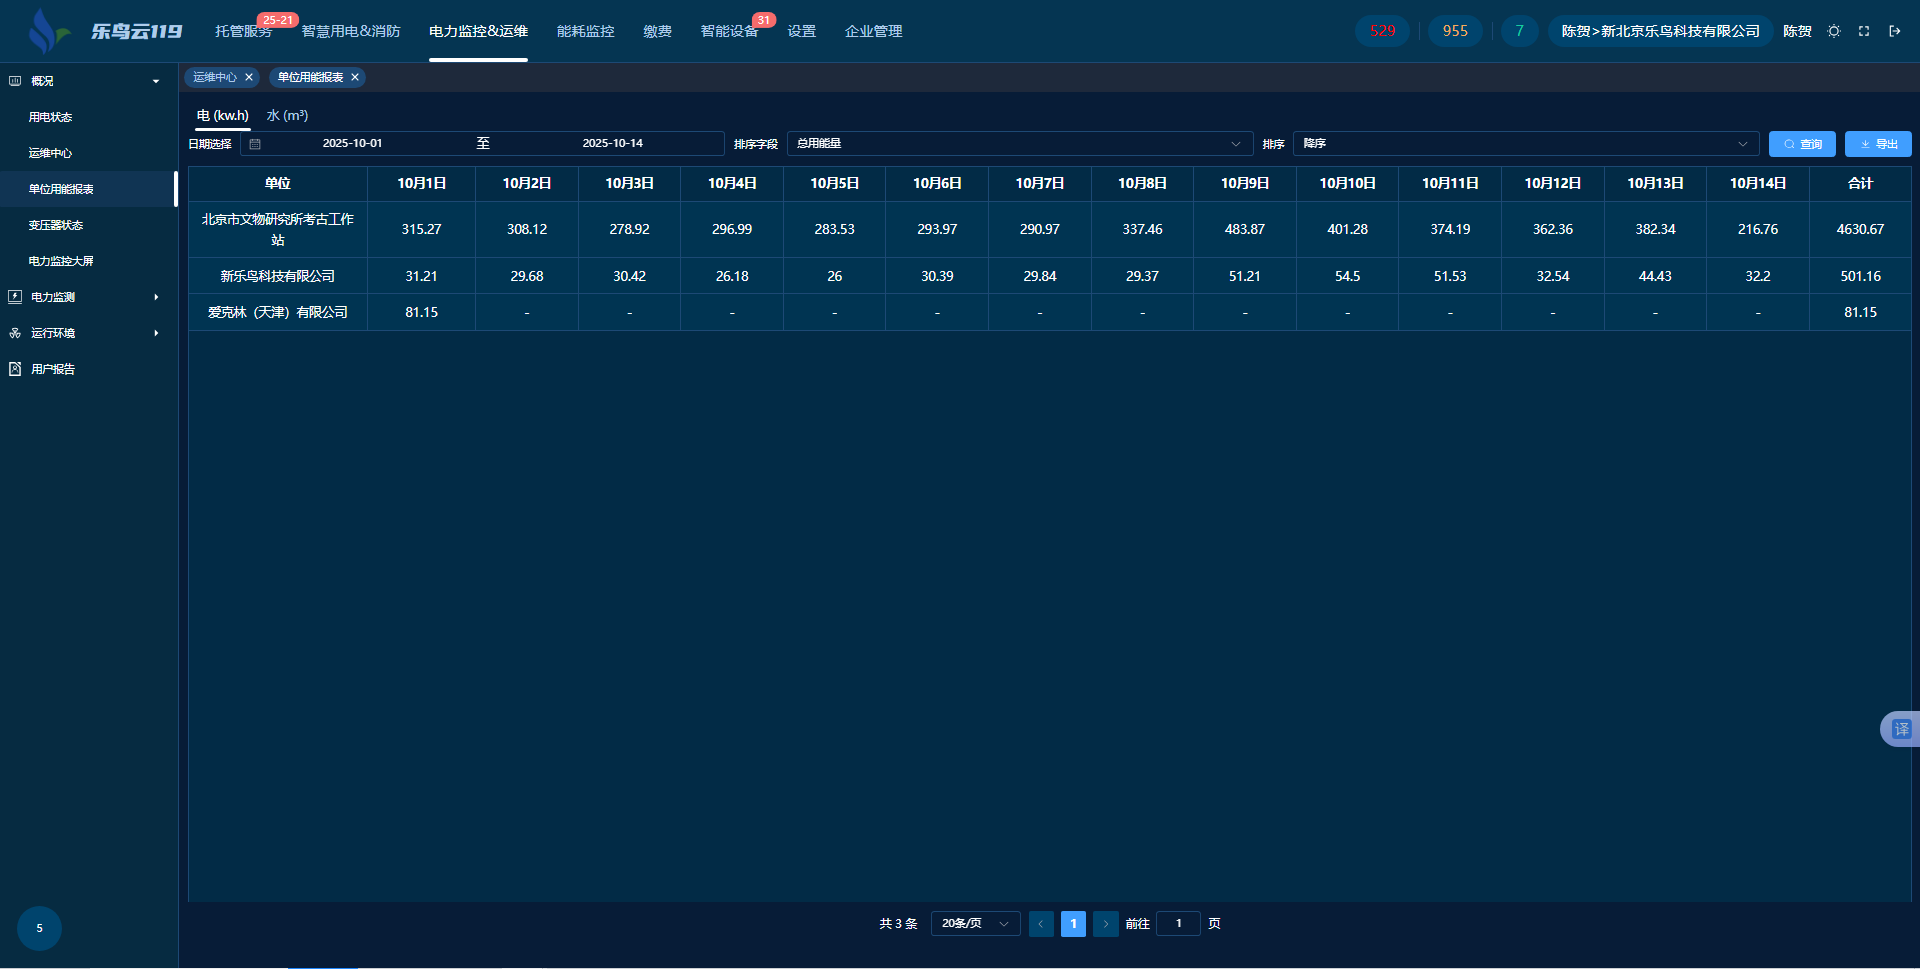Click the page jump number input field

(1178, 924)
